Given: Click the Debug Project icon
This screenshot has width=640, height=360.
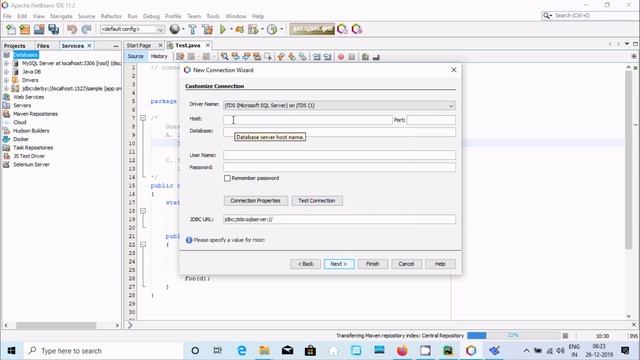Looking at the screenshot, I should (240, 29).
